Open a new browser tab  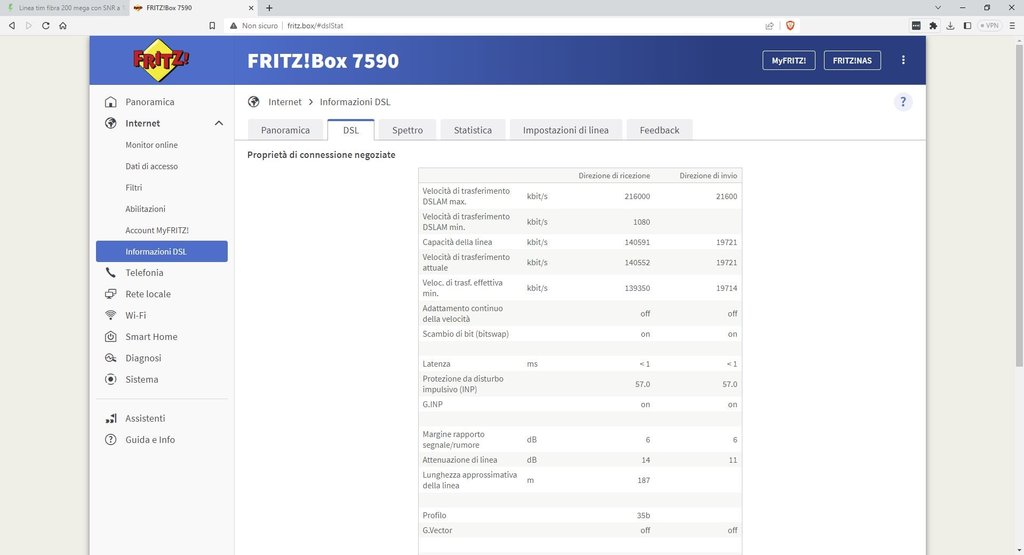(269, 8)
